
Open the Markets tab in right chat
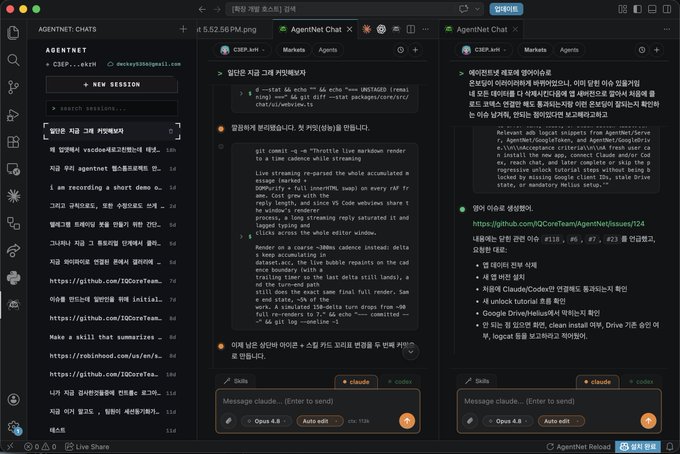[535, 50]
